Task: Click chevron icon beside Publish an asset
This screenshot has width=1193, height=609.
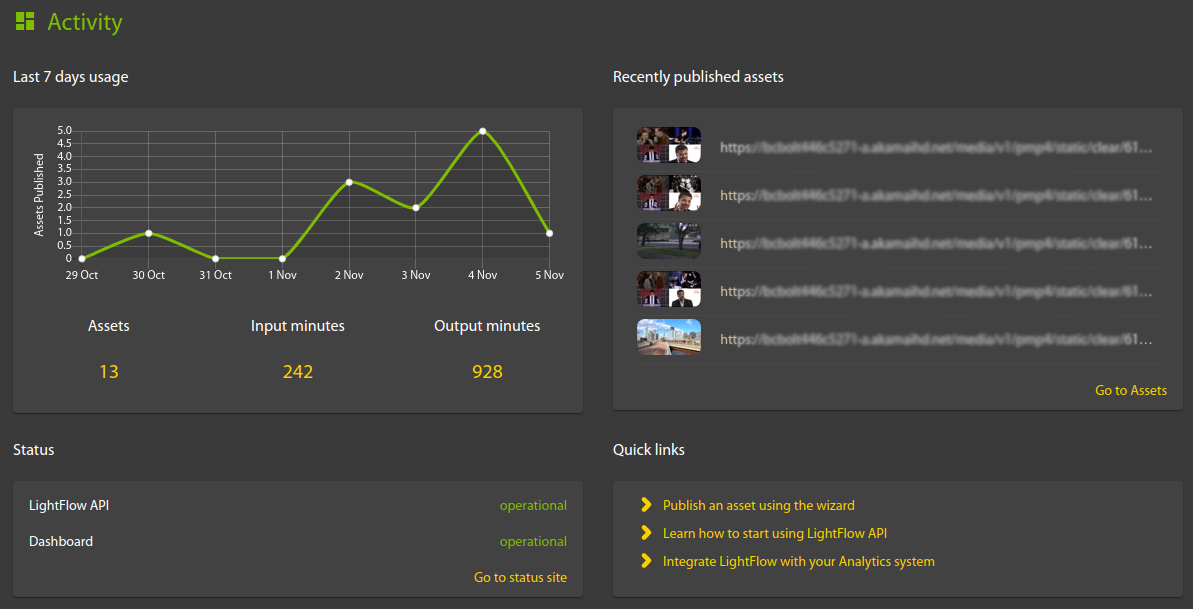Action: point(646,505)
